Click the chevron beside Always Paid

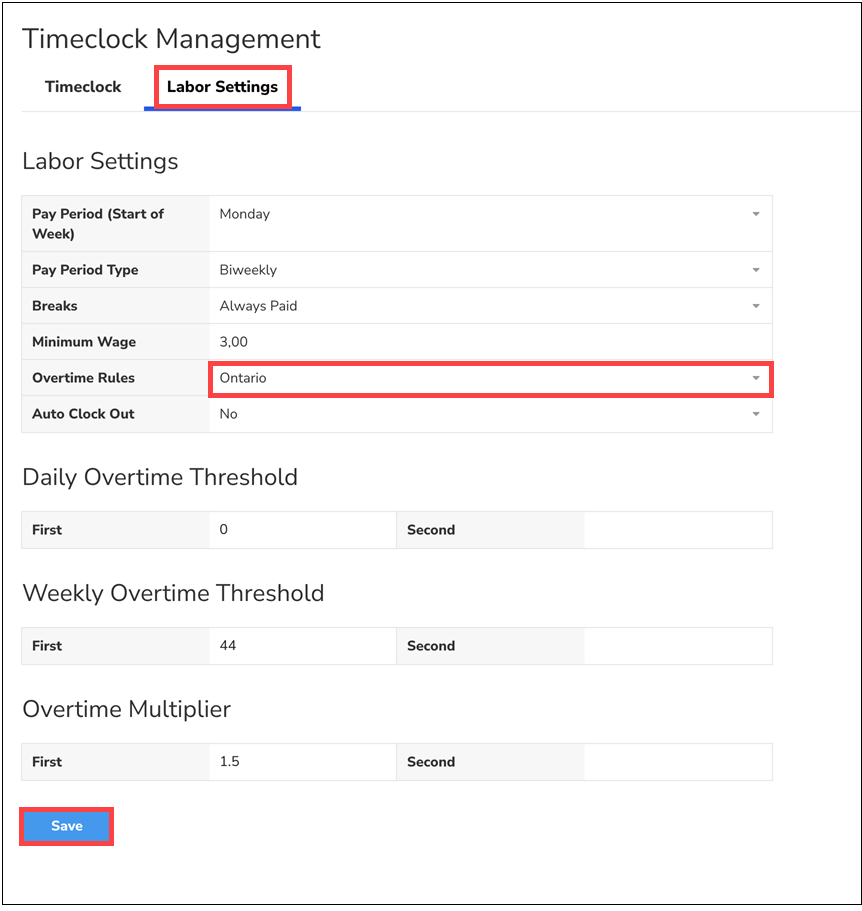point(757,306)
